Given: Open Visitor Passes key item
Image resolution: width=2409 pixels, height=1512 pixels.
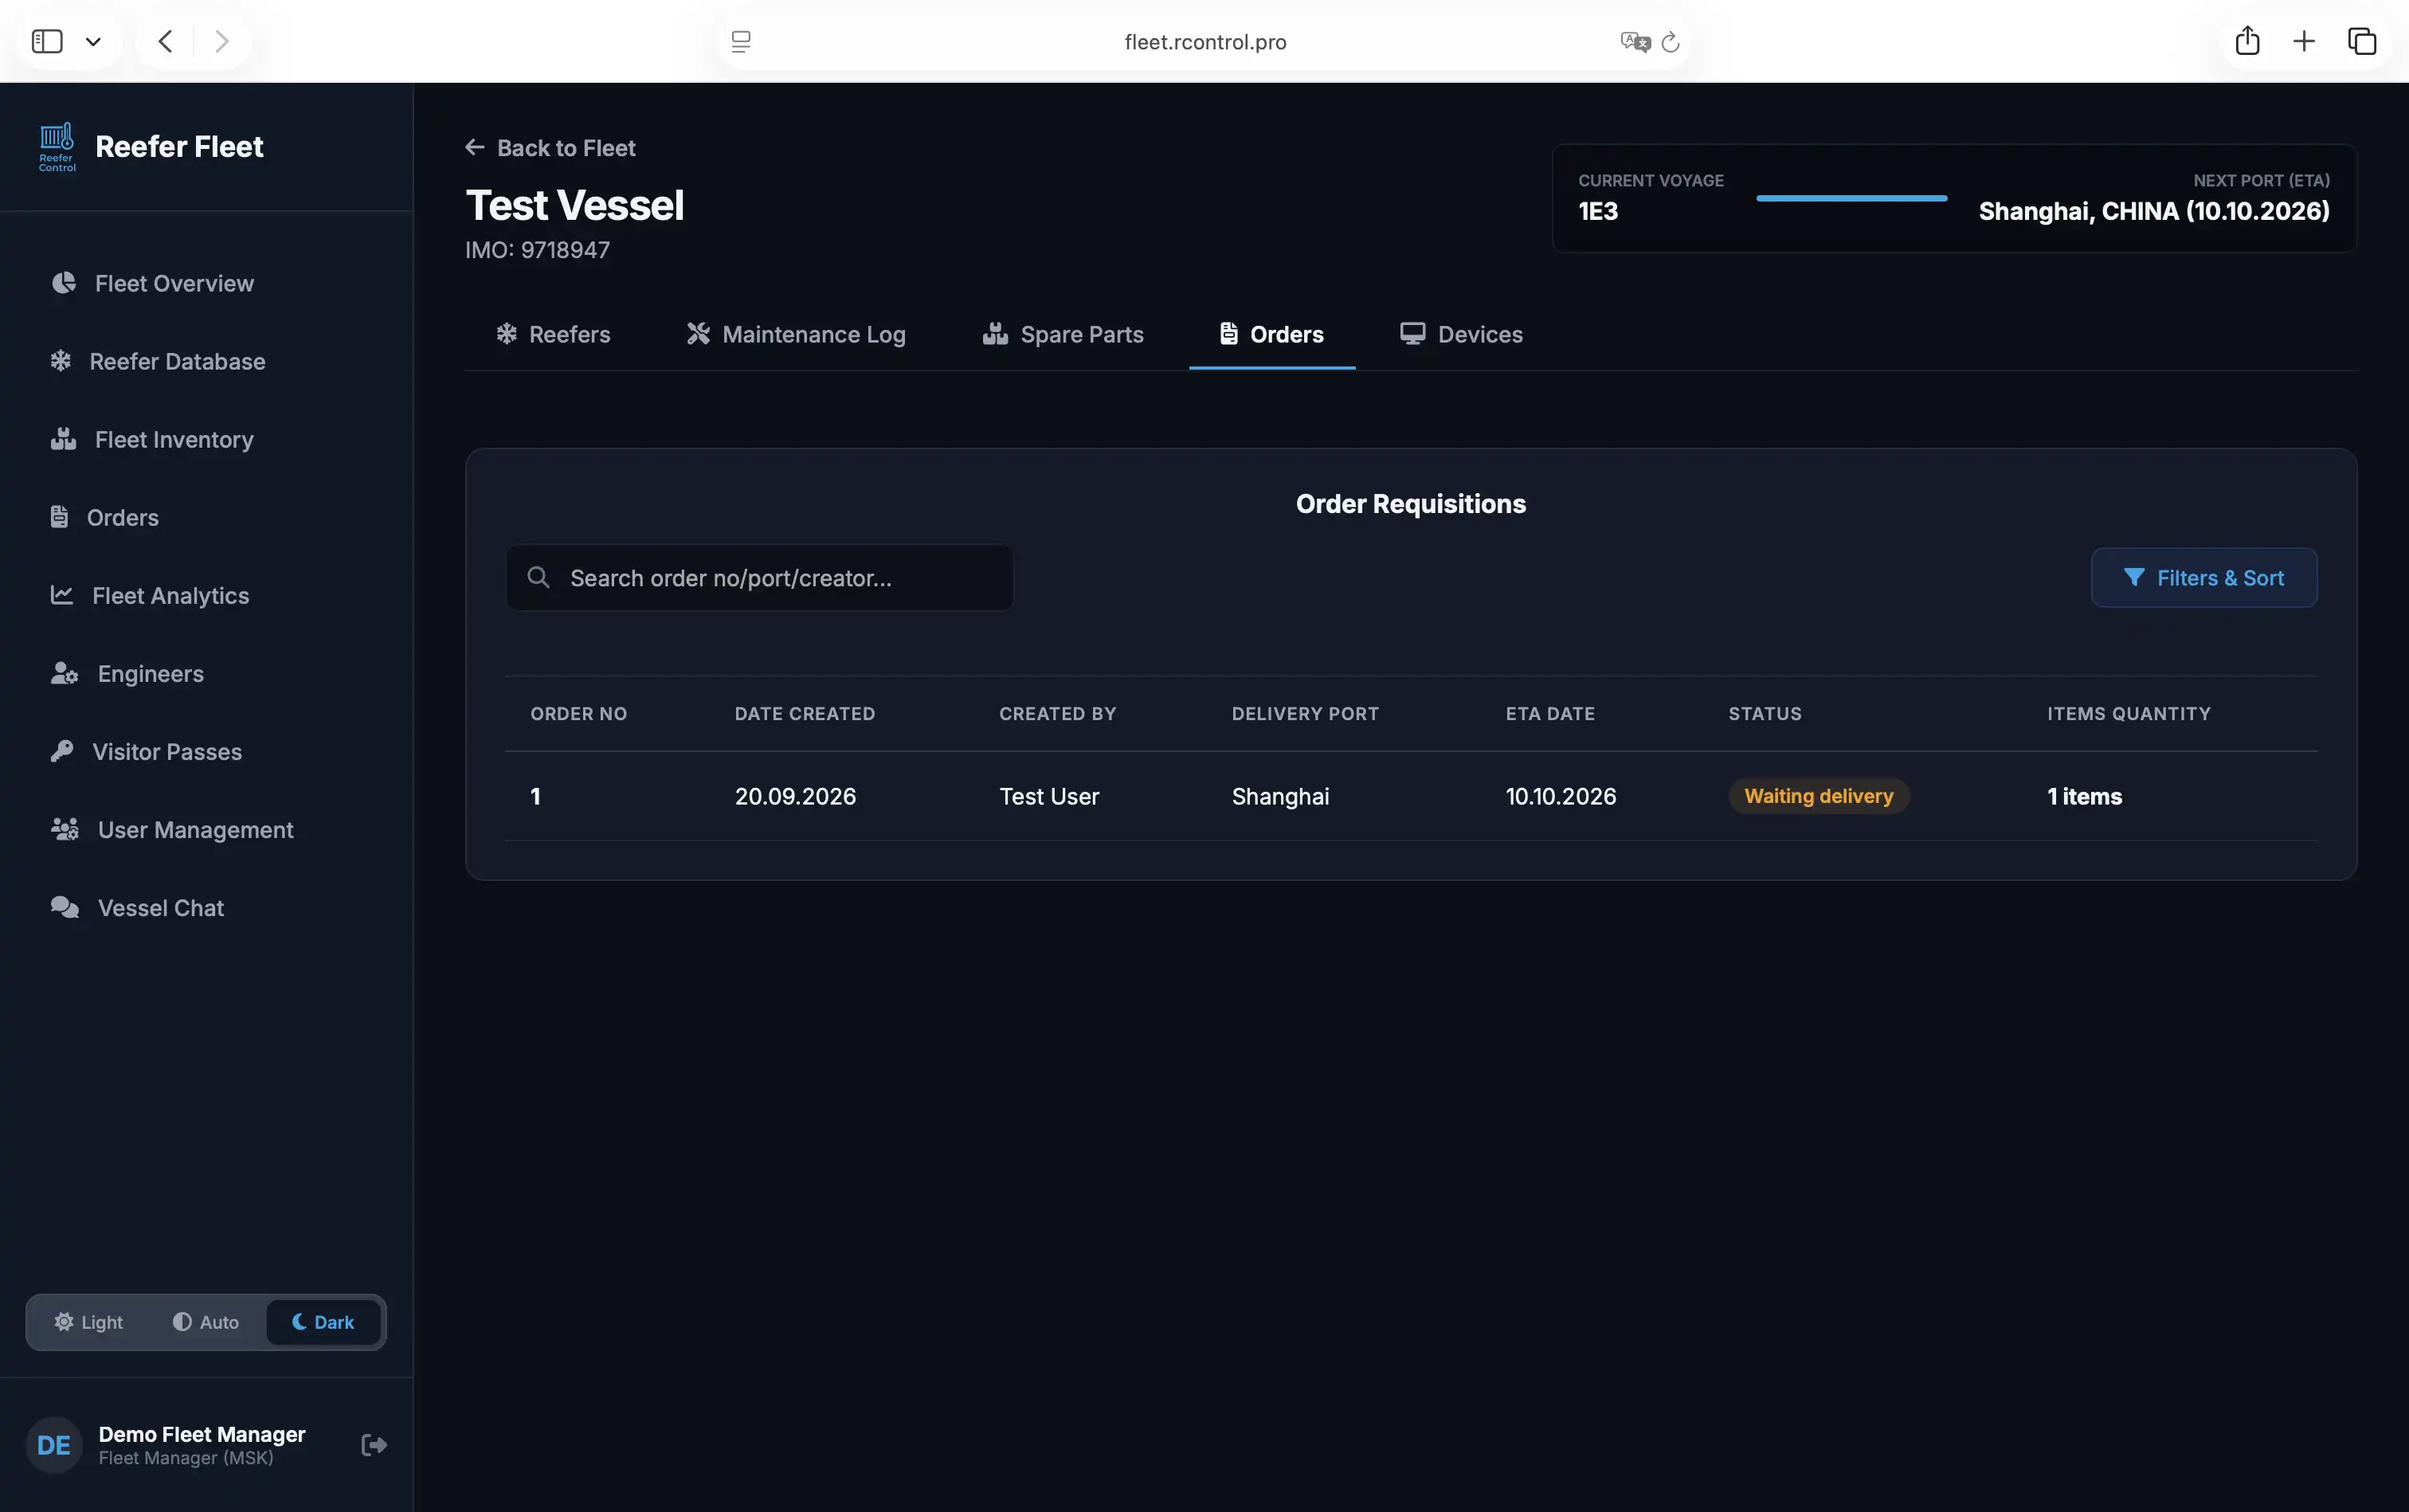Looking at the screenshot, I should tap(146, 751).
